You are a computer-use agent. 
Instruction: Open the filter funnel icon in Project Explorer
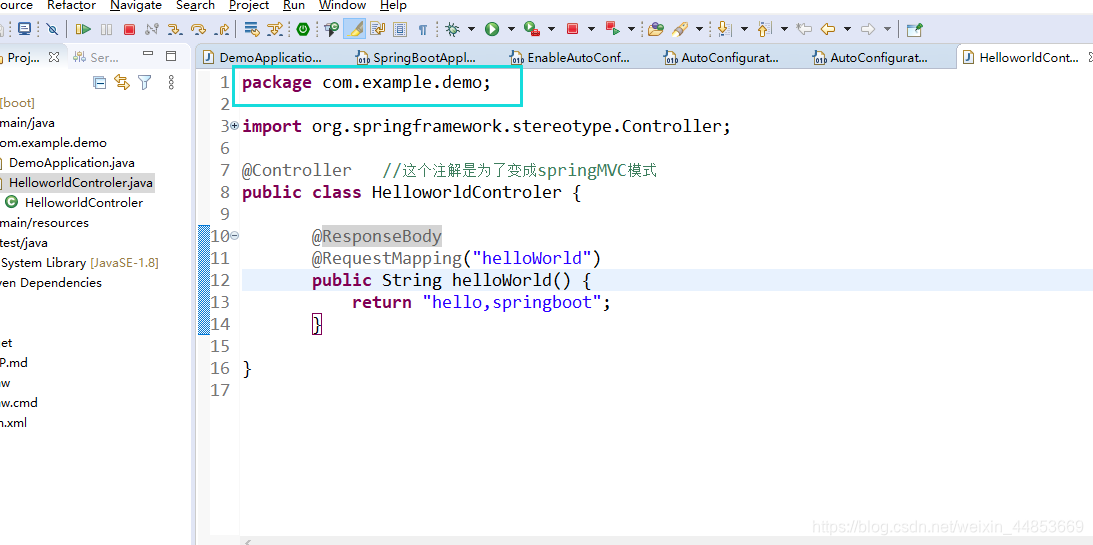[x=144, y=83]
